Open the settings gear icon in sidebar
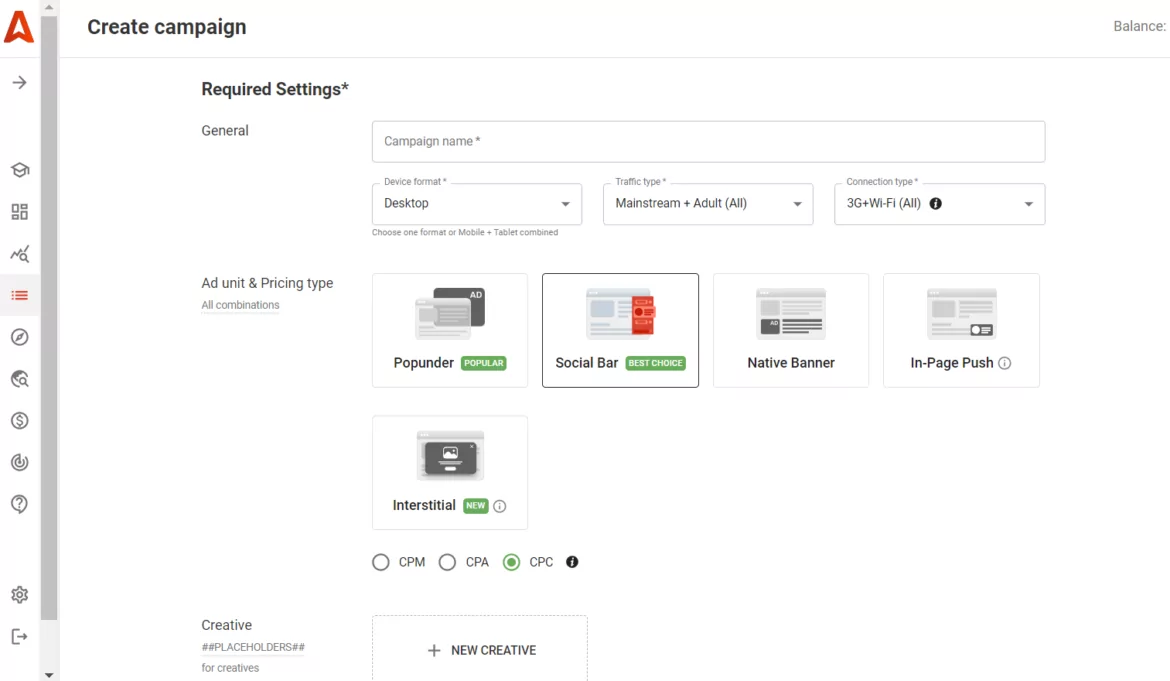The image size is (1170, 681). (x=19, y=595)
